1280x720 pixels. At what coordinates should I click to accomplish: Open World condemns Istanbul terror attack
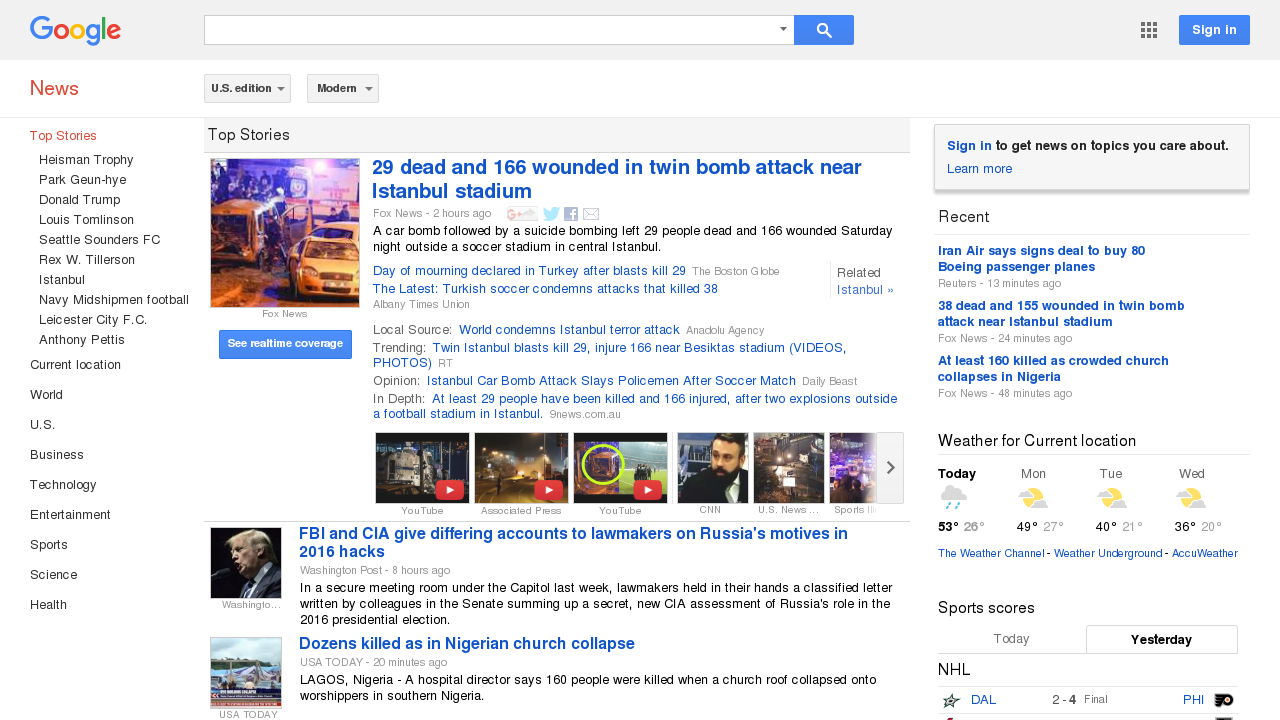pyautogui.click(x=569, y=329)
